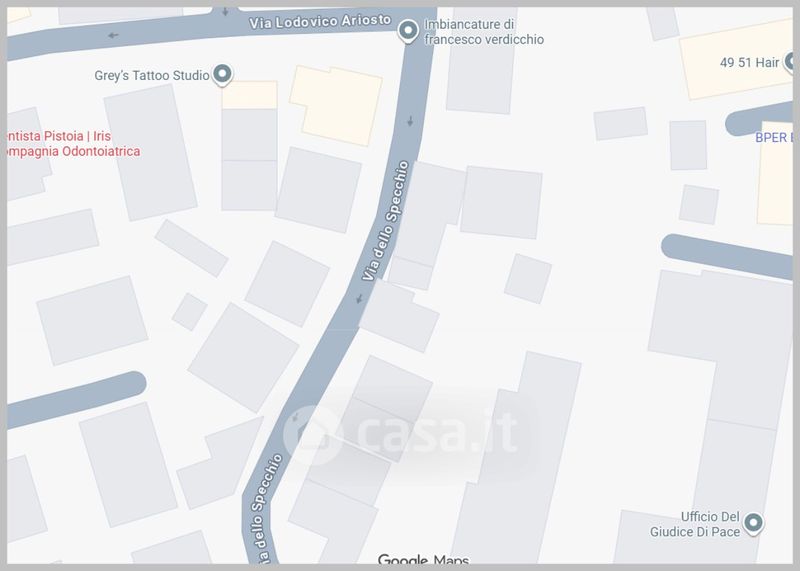Click the casa.it watermark text

pyautogui.click(x=437, y=432)
